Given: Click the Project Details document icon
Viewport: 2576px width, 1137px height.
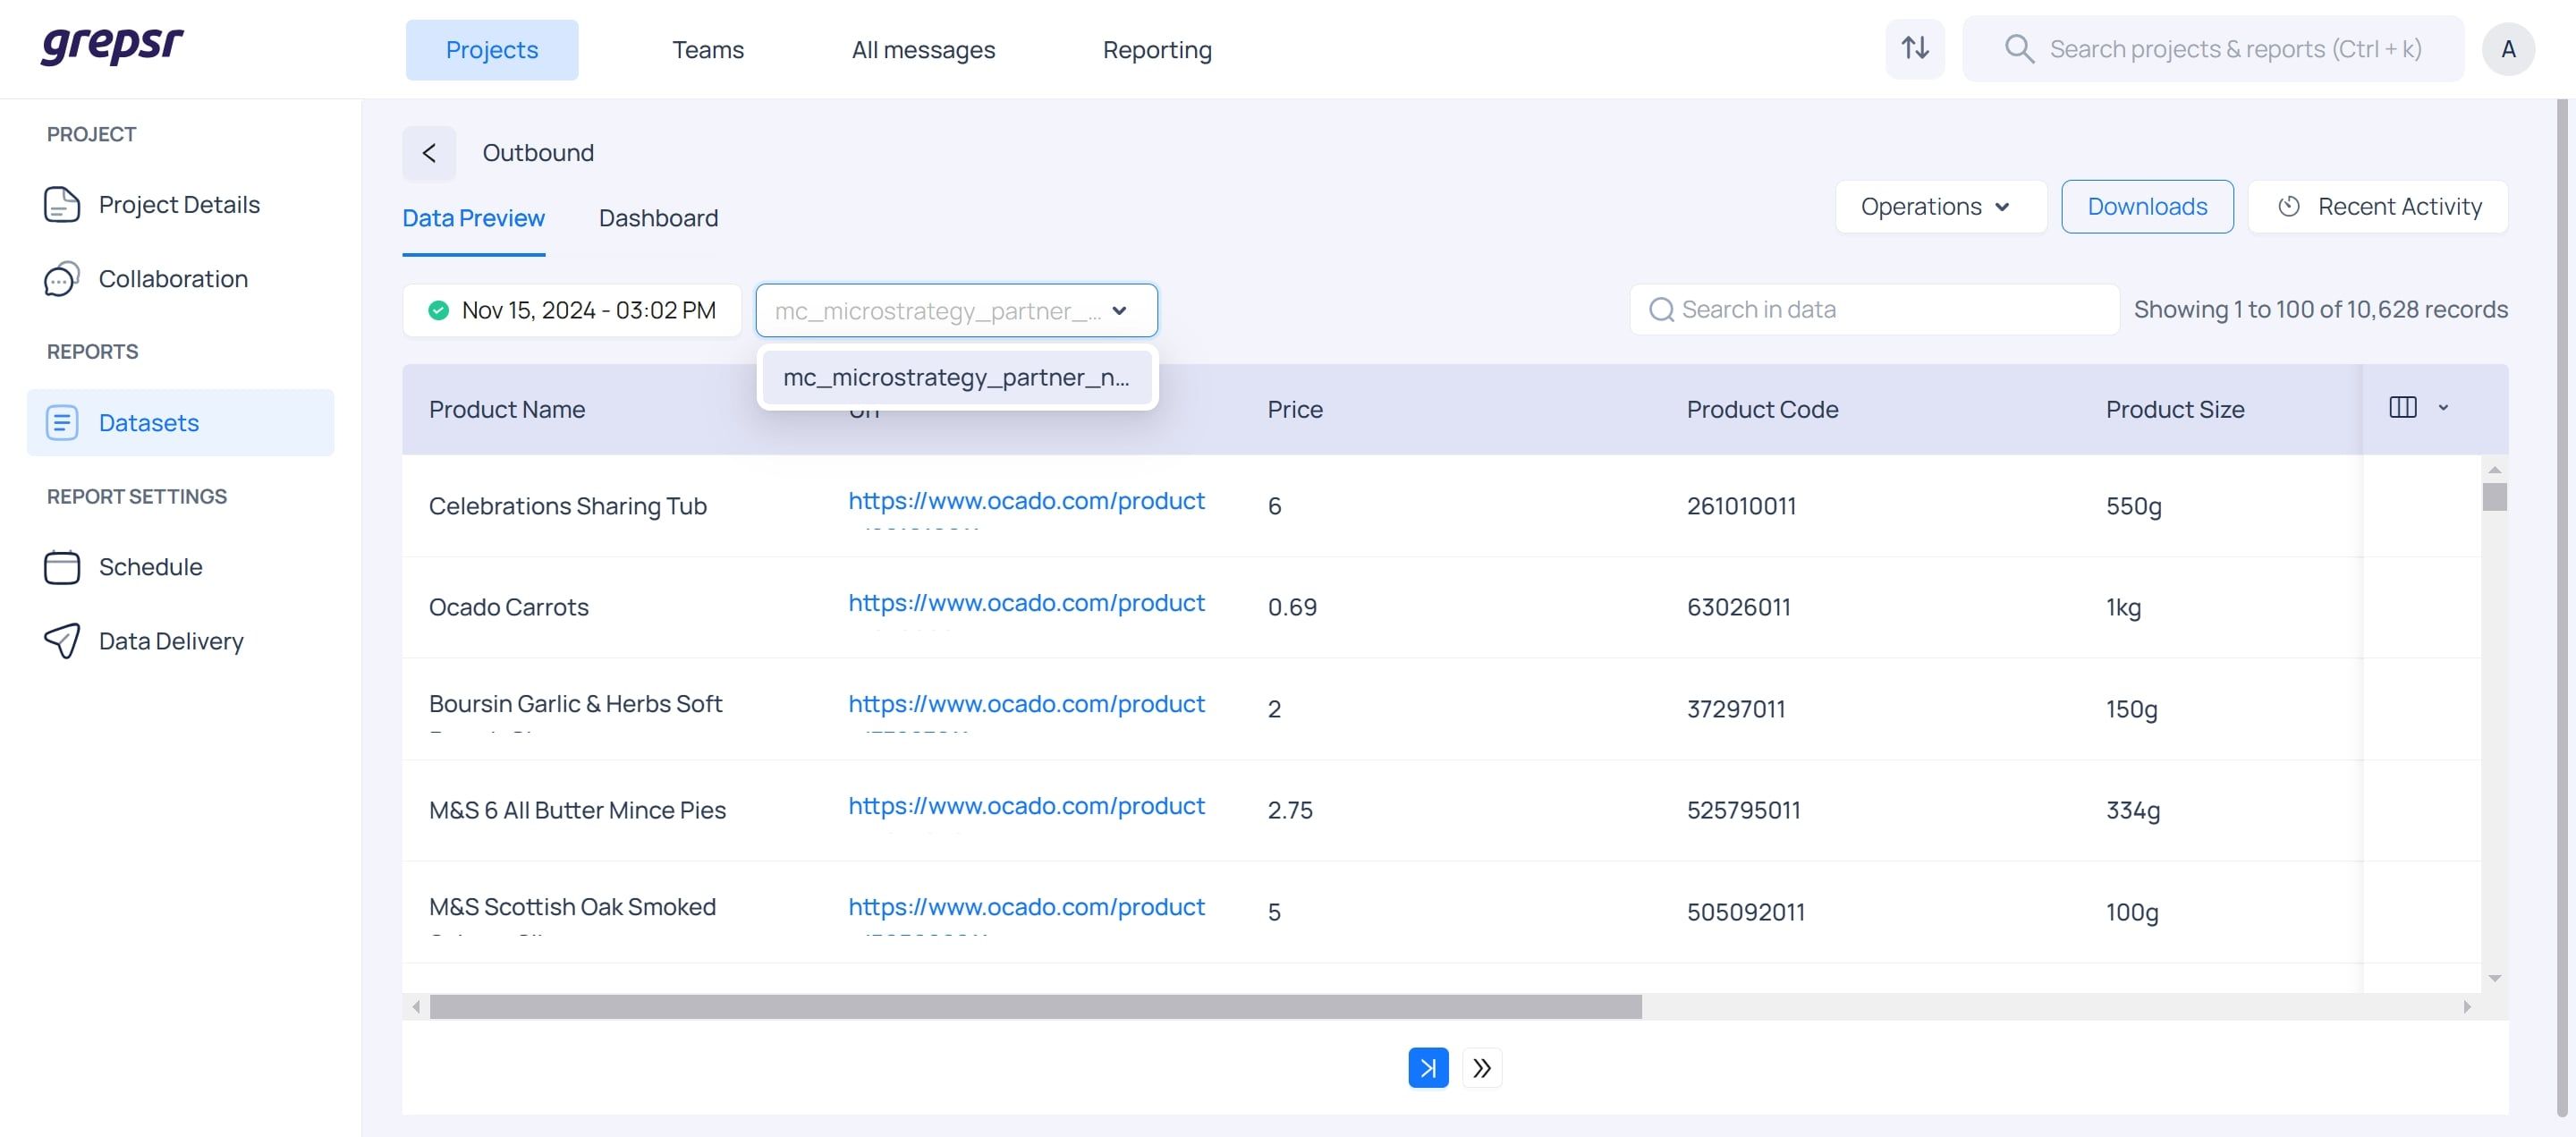Looking at the screenshot, I should point(61,204).
